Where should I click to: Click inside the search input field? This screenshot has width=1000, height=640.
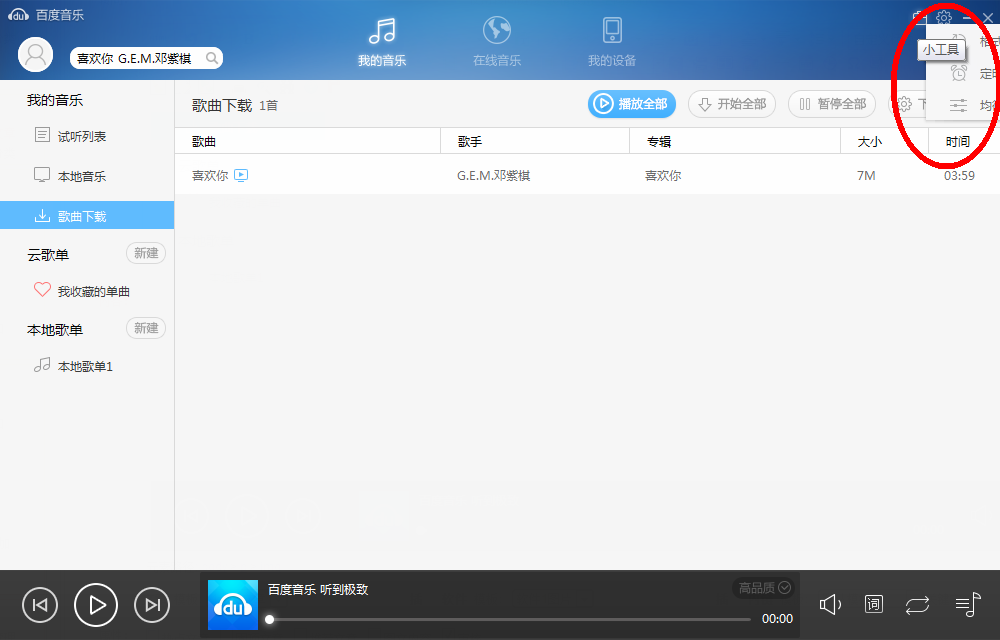coord(130,58)
